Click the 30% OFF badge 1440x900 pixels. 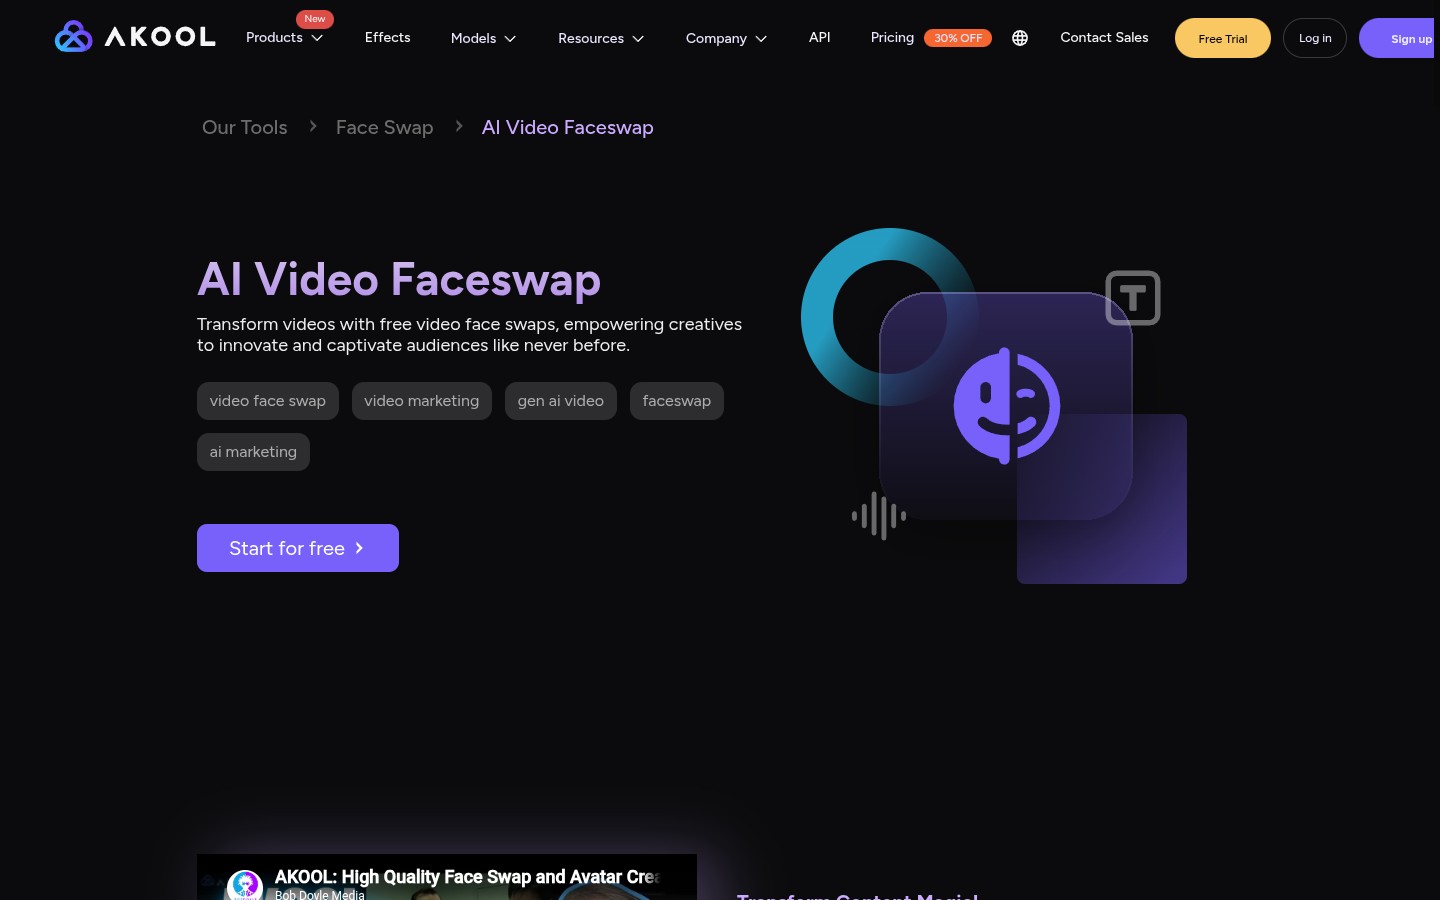[958, 38]
